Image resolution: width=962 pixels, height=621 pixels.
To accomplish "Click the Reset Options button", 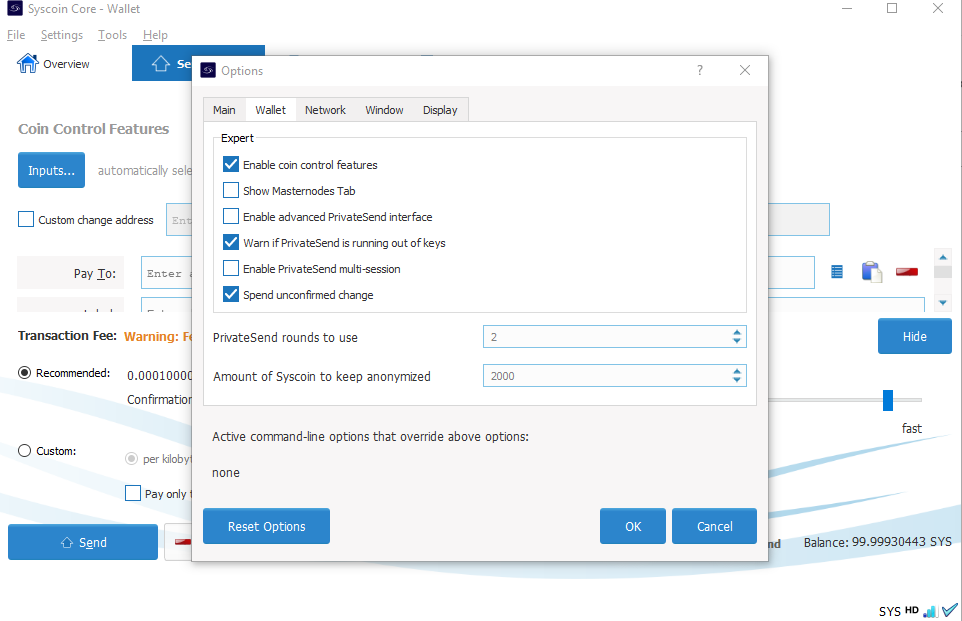I will coord(266,526).
